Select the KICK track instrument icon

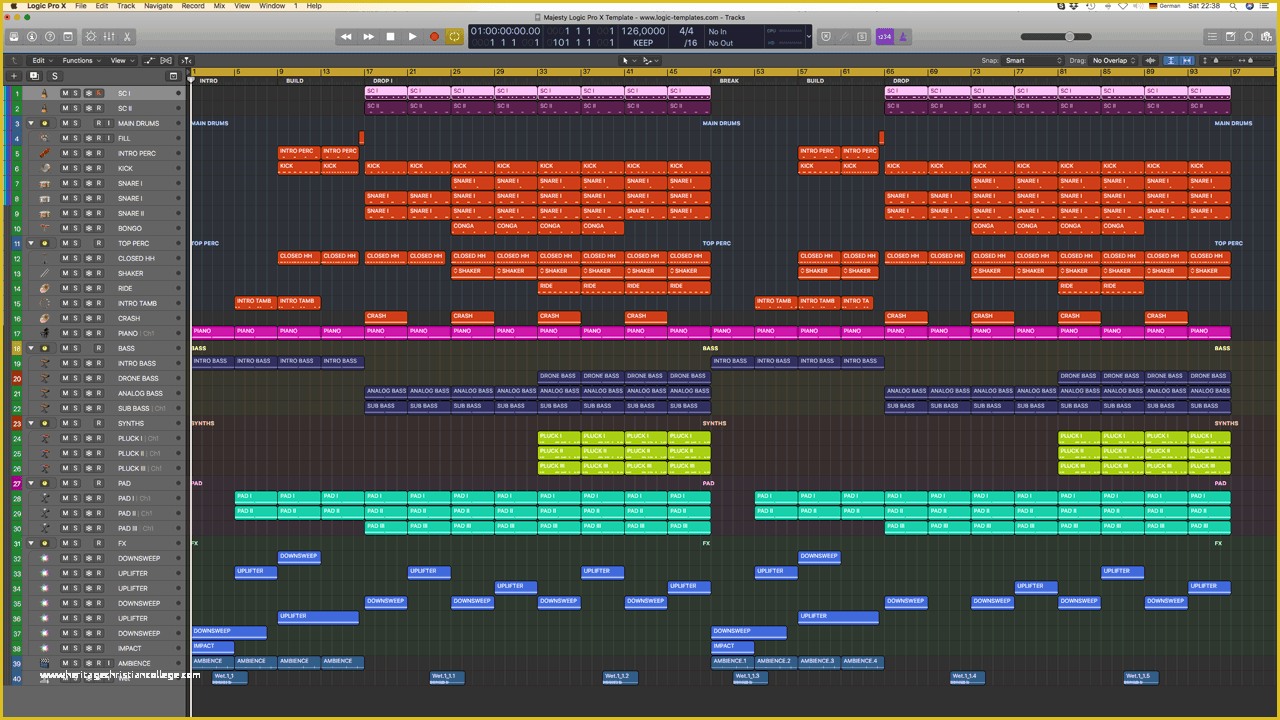click(45, 168)
